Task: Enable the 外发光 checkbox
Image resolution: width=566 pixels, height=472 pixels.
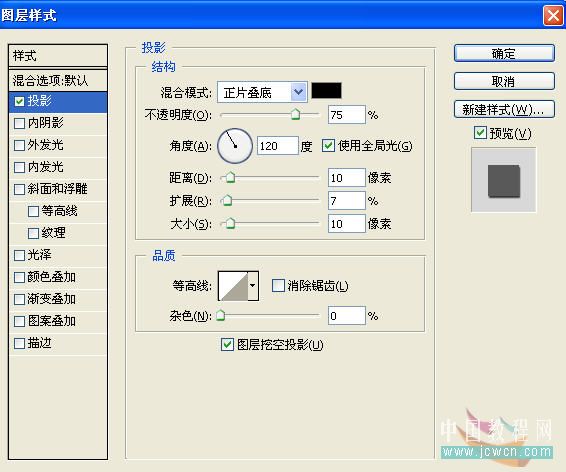Action: [x=19, y=145]
